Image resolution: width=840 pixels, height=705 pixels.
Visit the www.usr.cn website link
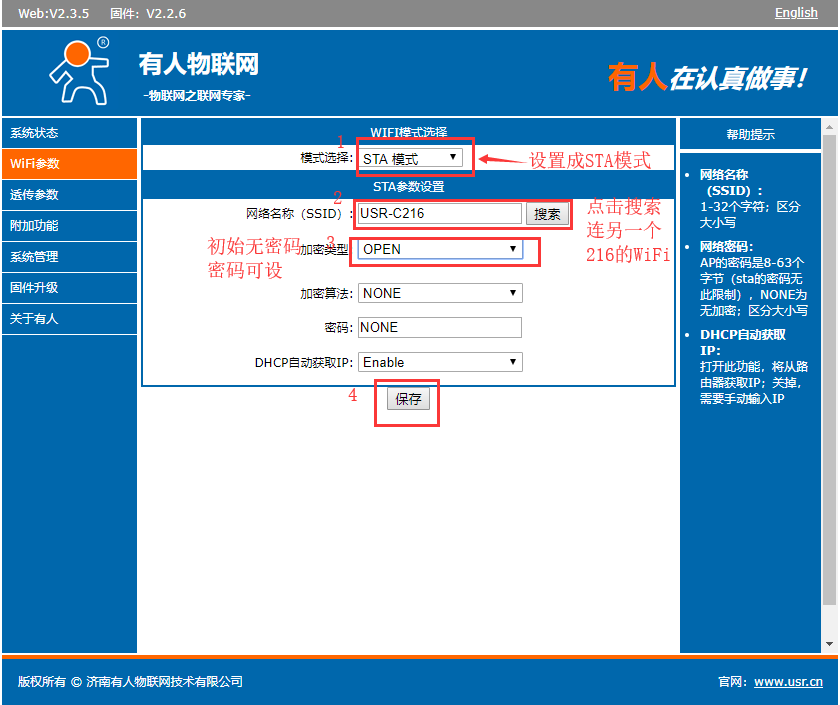[x=788, y=682]
